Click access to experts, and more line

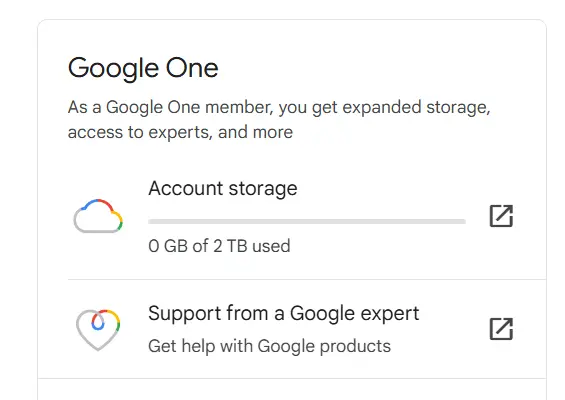point(180,132)
